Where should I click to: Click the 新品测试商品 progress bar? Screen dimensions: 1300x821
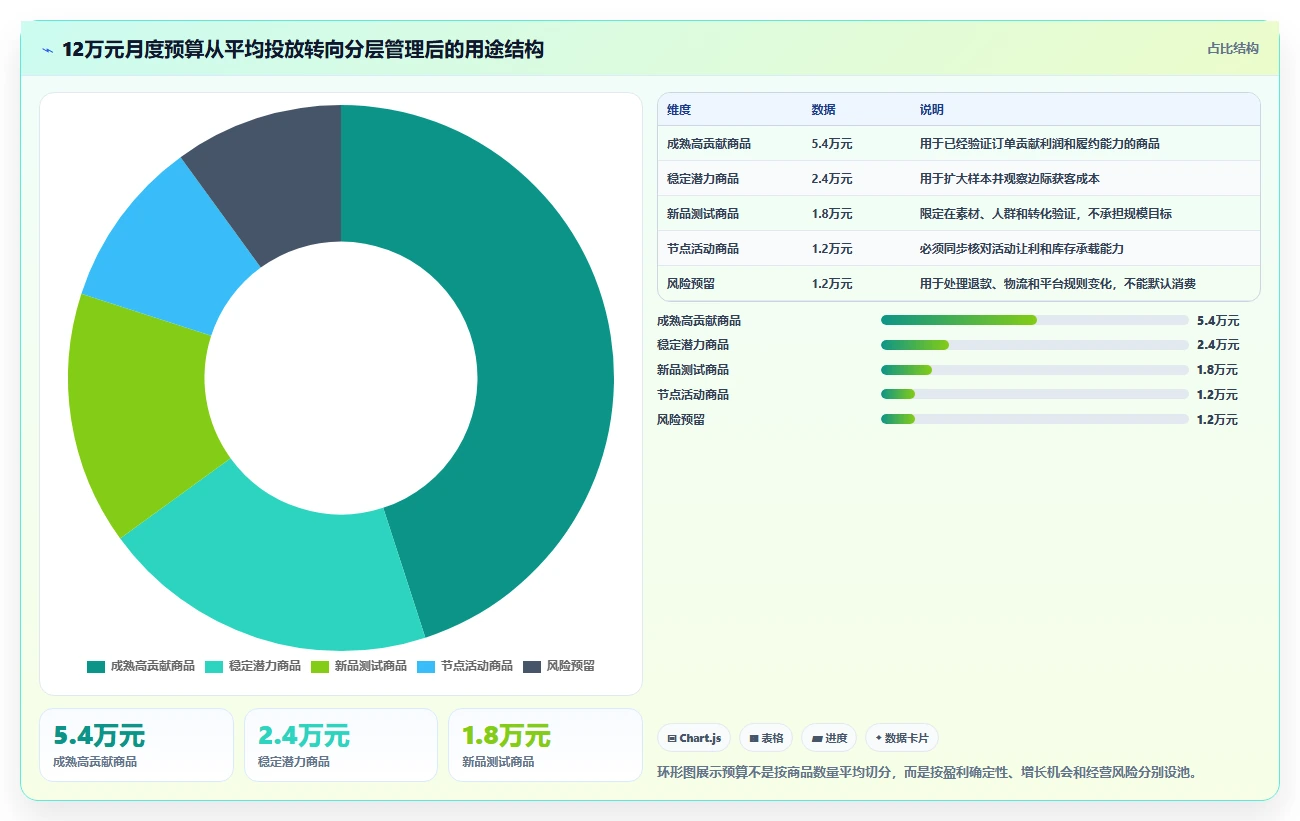coord(1034,370)
